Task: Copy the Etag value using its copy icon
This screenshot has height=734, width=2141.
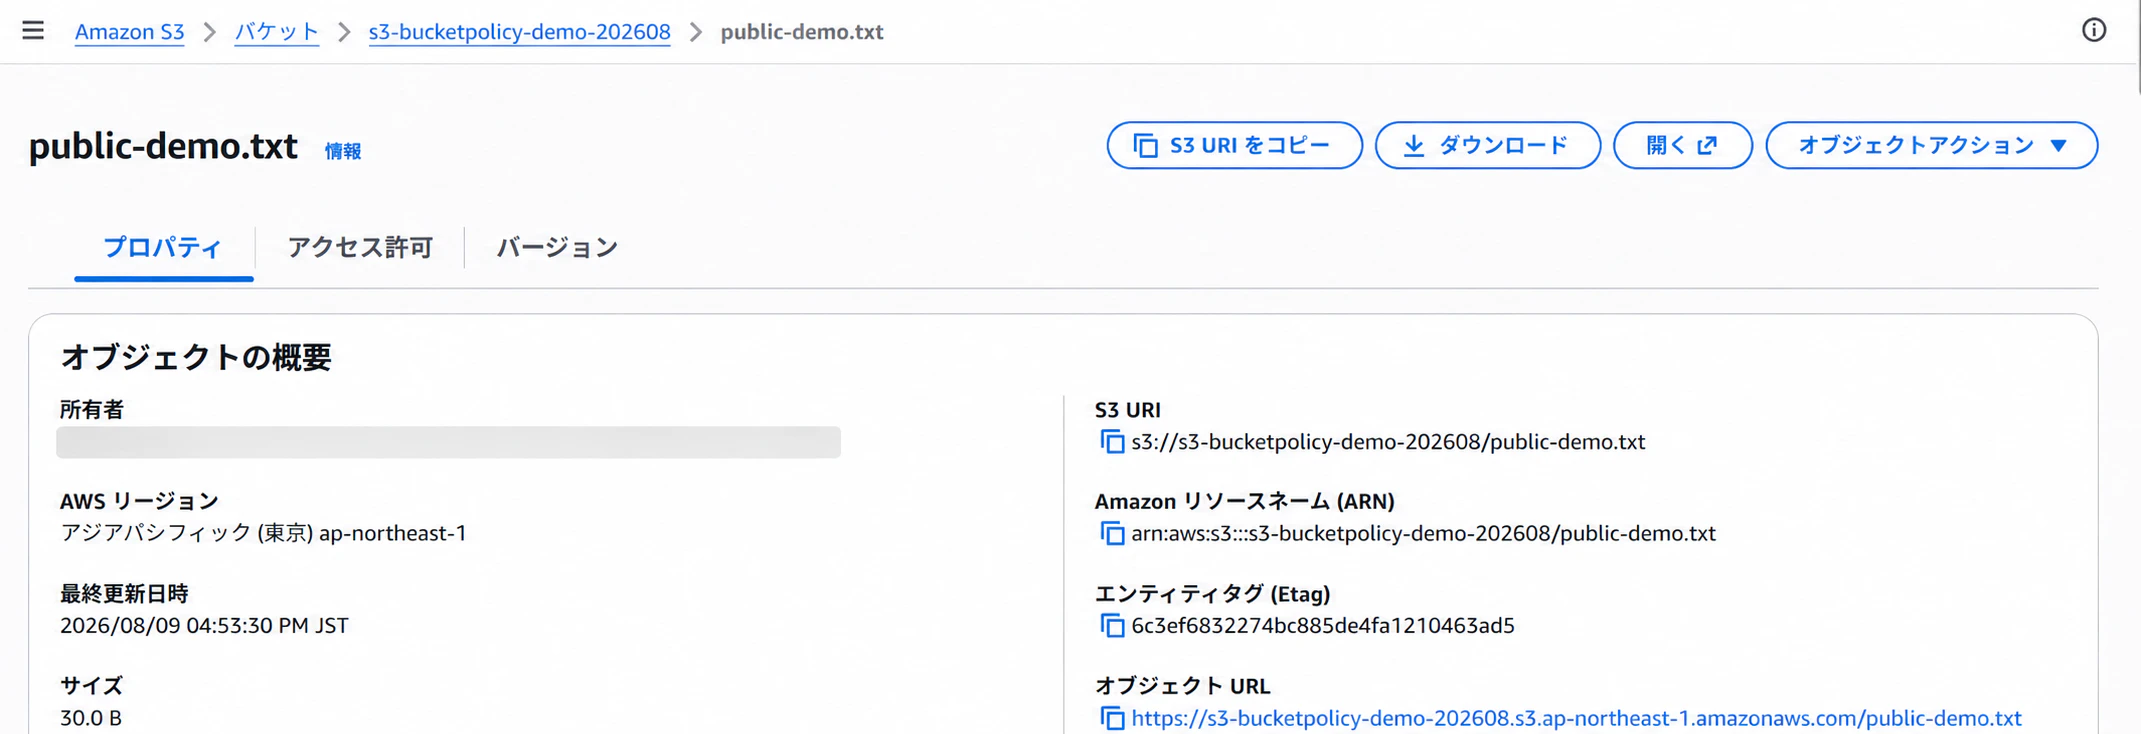Action: [x=1111, y=626]
